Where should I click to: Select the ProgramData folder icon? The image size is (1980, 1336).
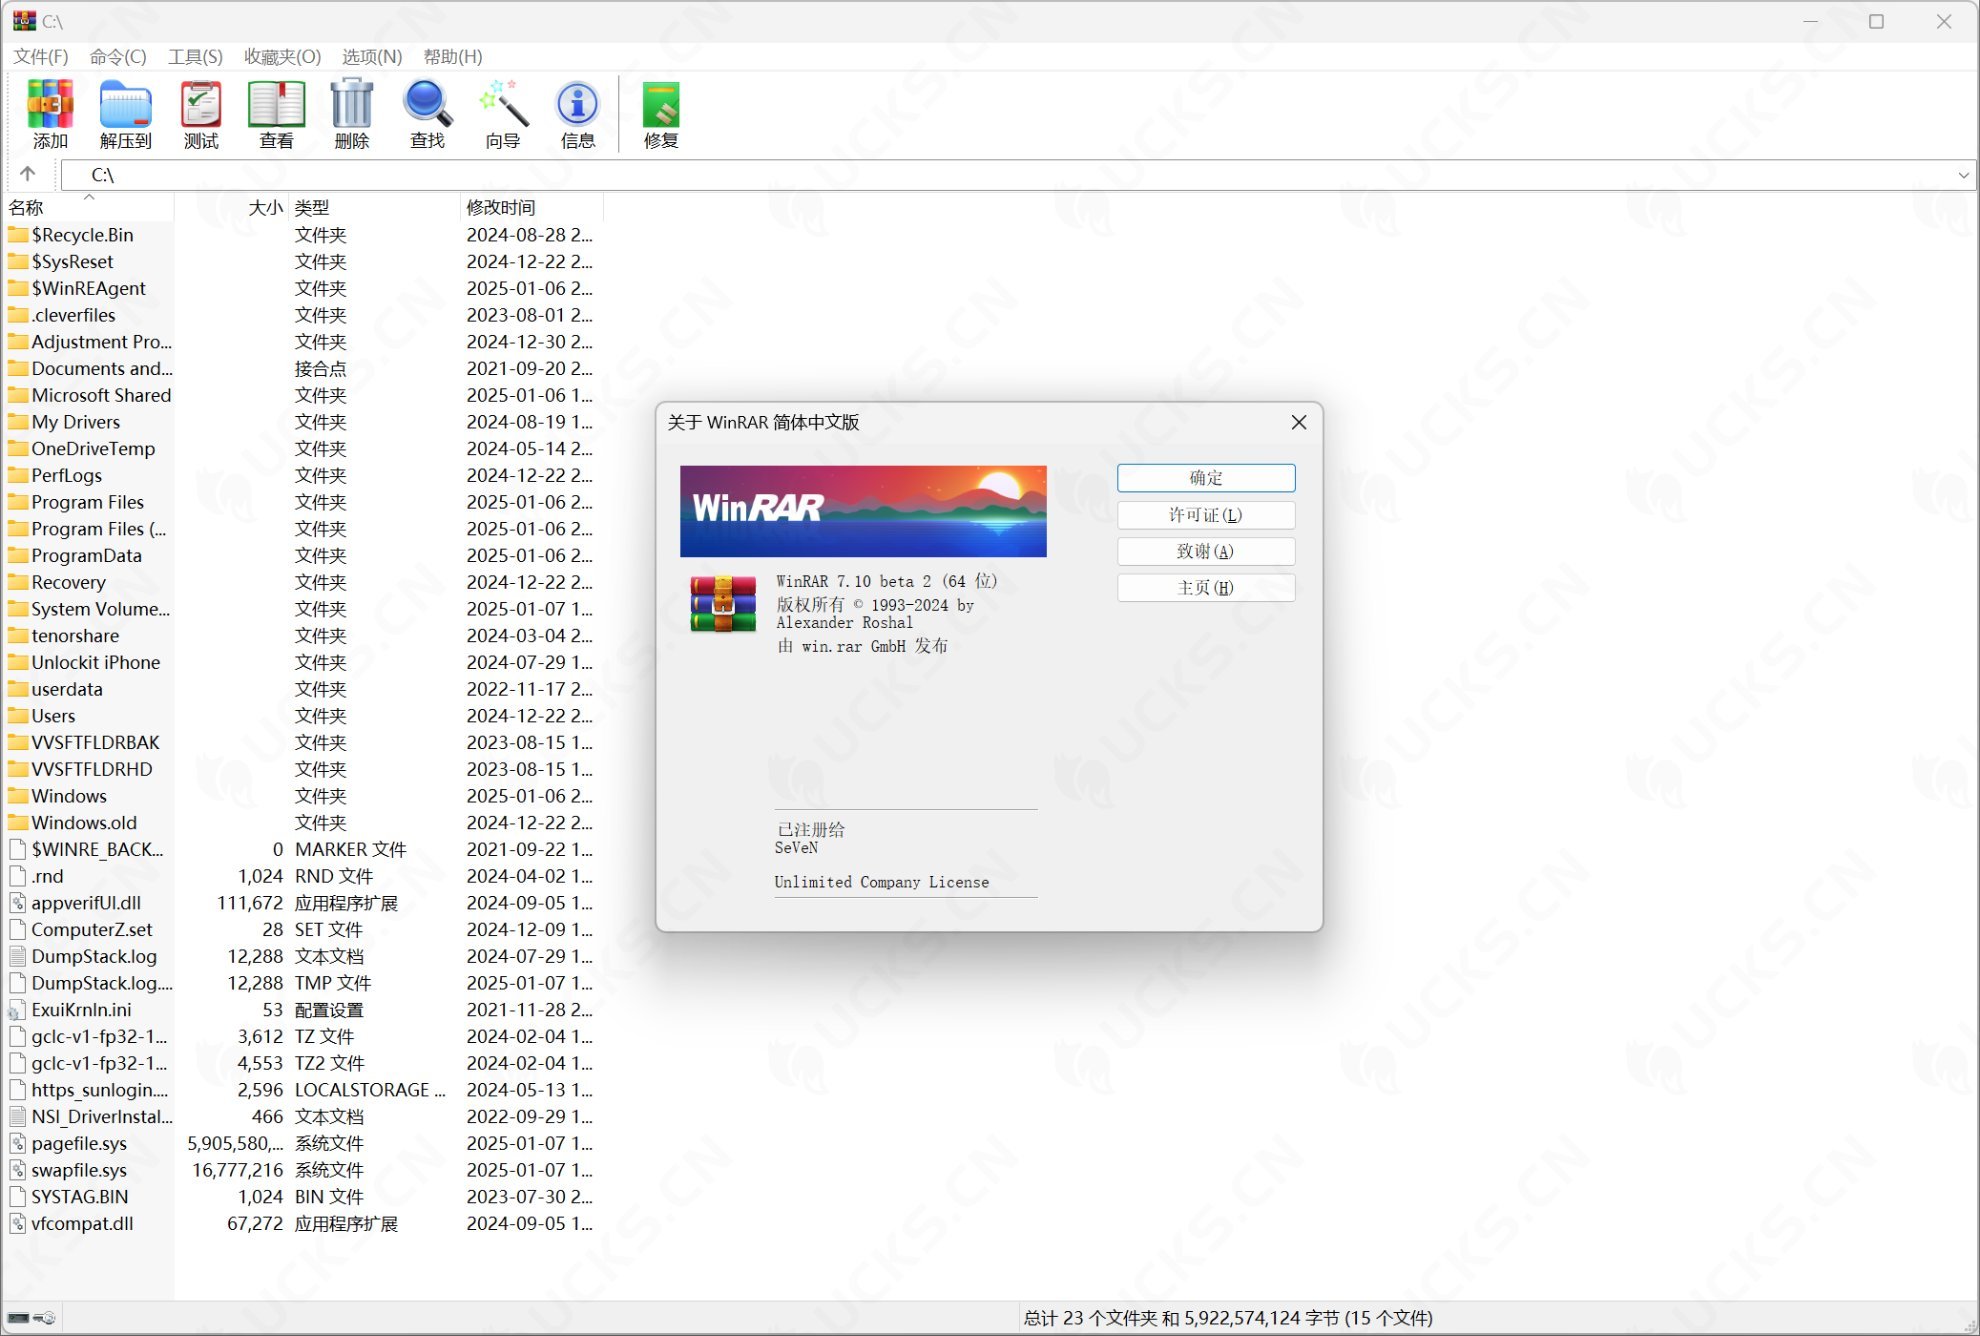pos(18,555)
